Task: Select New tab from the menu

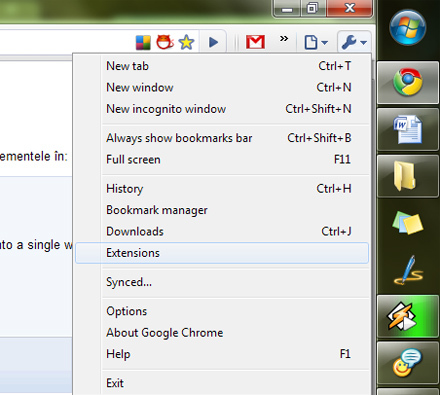Action: click(222, 66)
